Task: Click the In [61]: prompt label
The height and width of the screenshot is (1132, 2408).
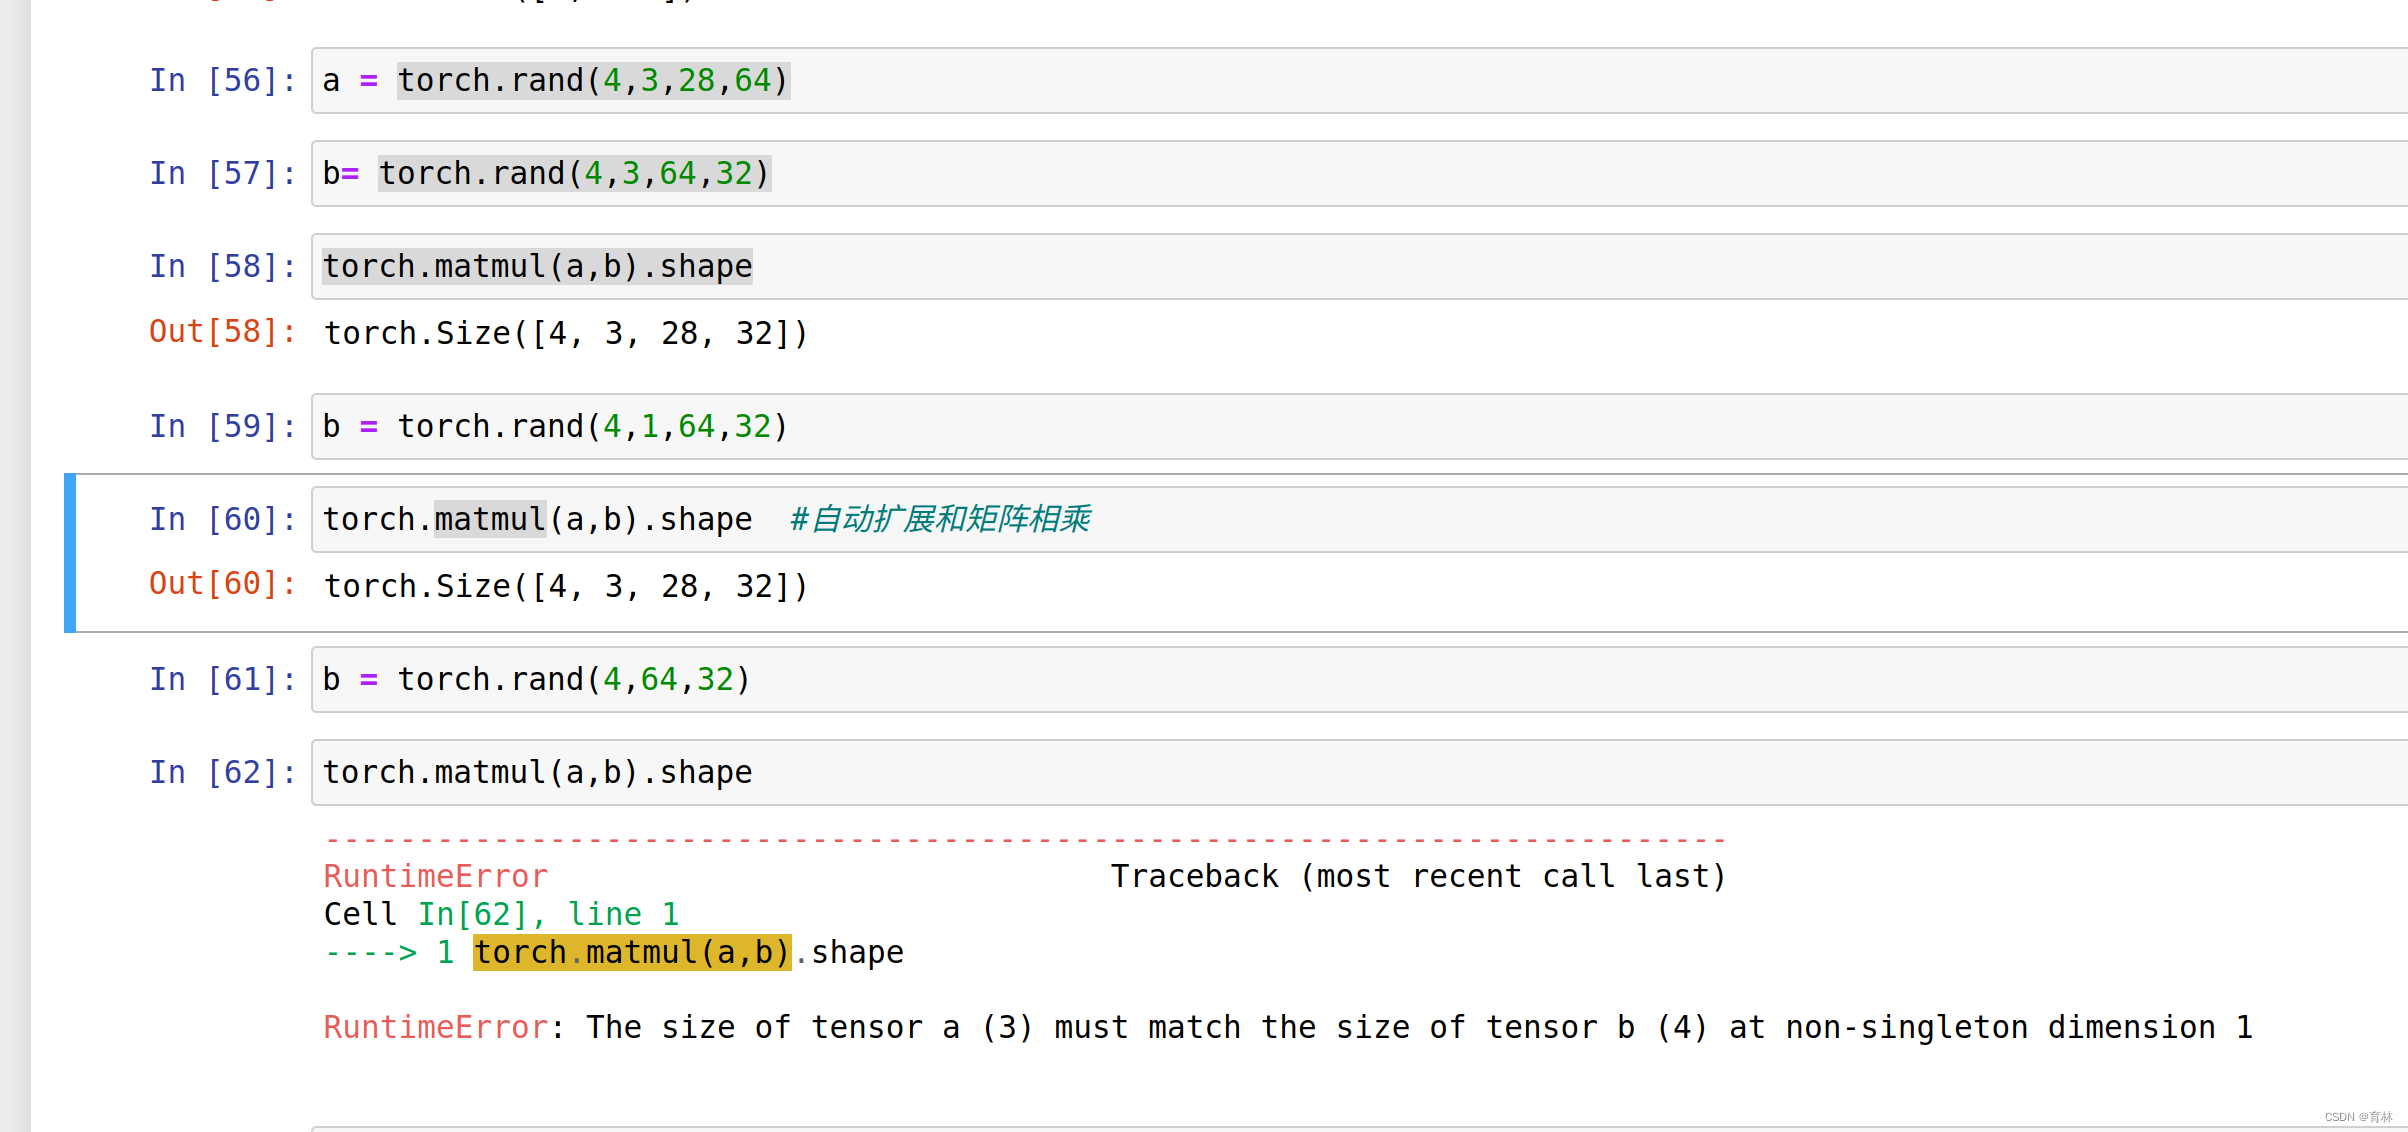Action: tap(223, 679)
